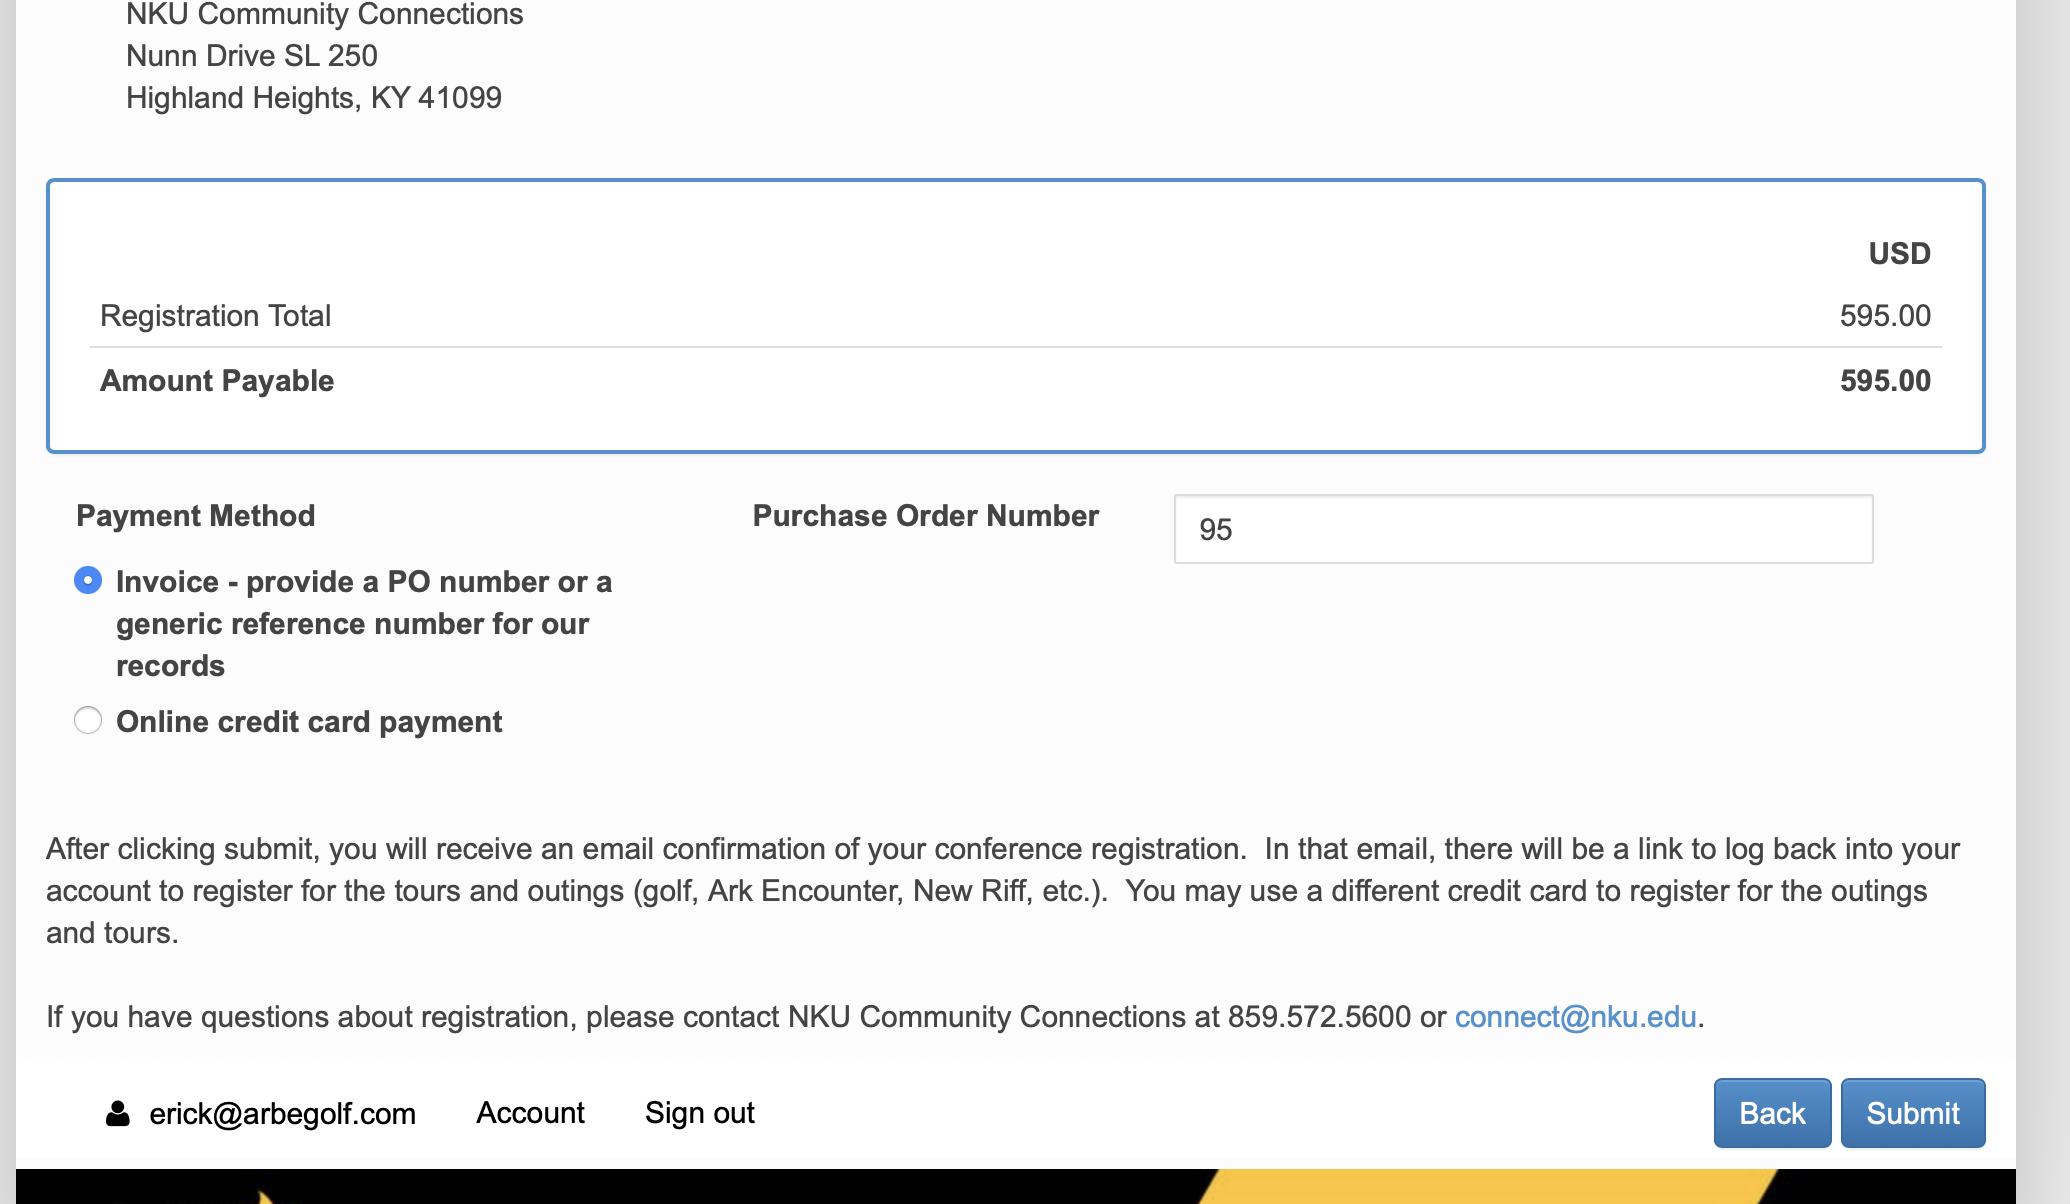The height and width of the screenshot is (1204, 2070).
Task: Submit the conference registration
Action: (x=1912, y=1113)
